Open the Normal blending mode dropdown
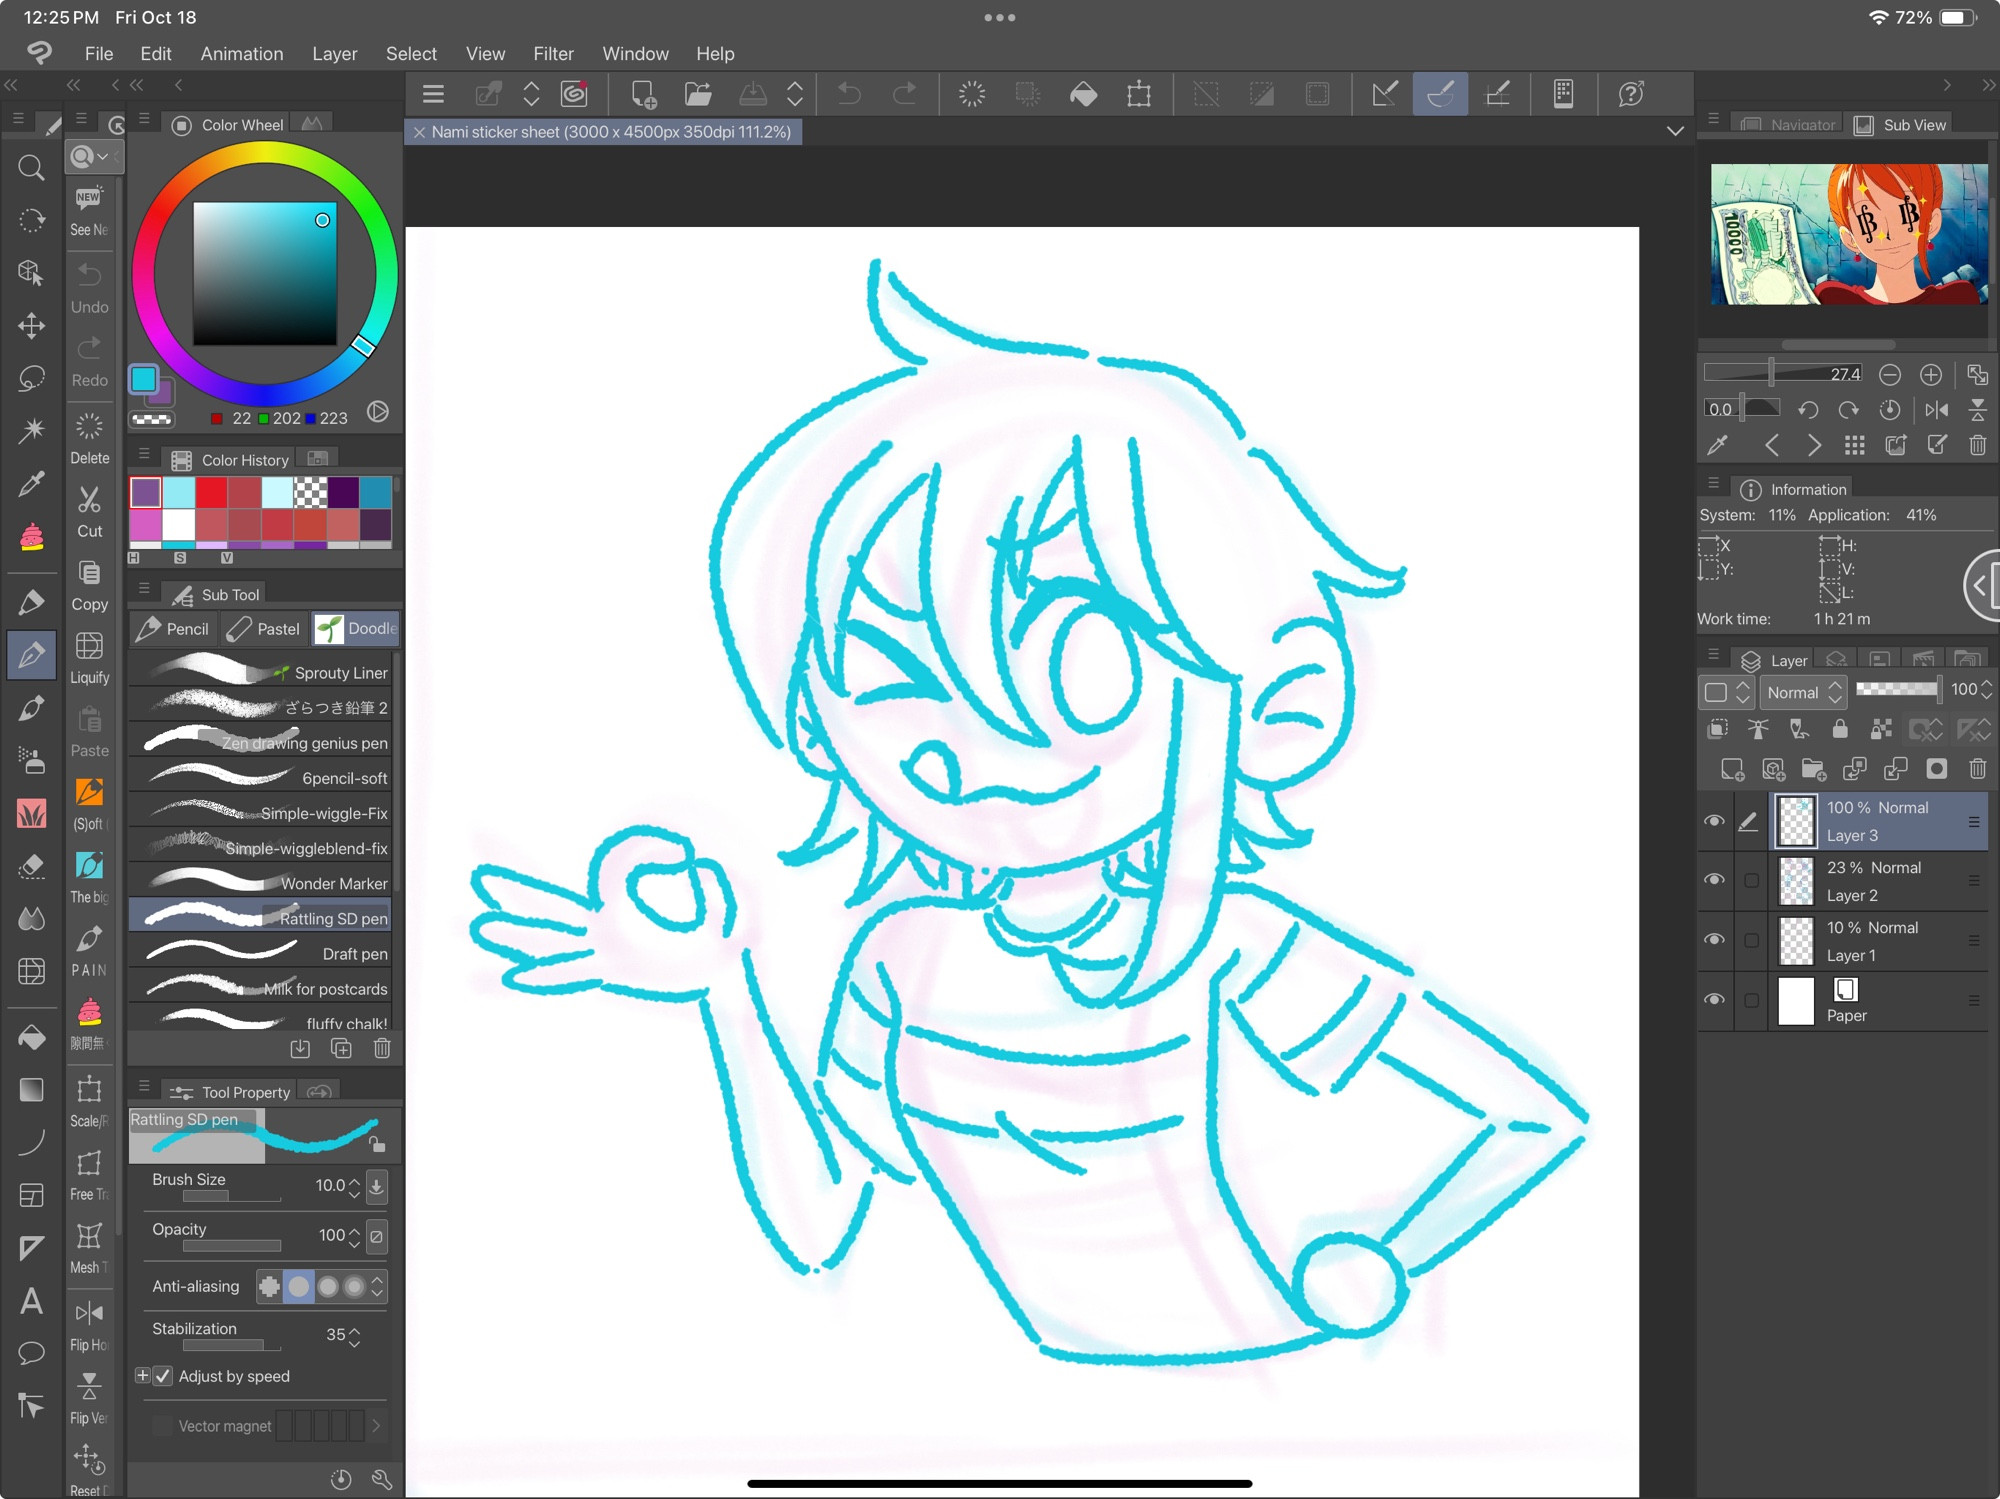 (1803, 692)
